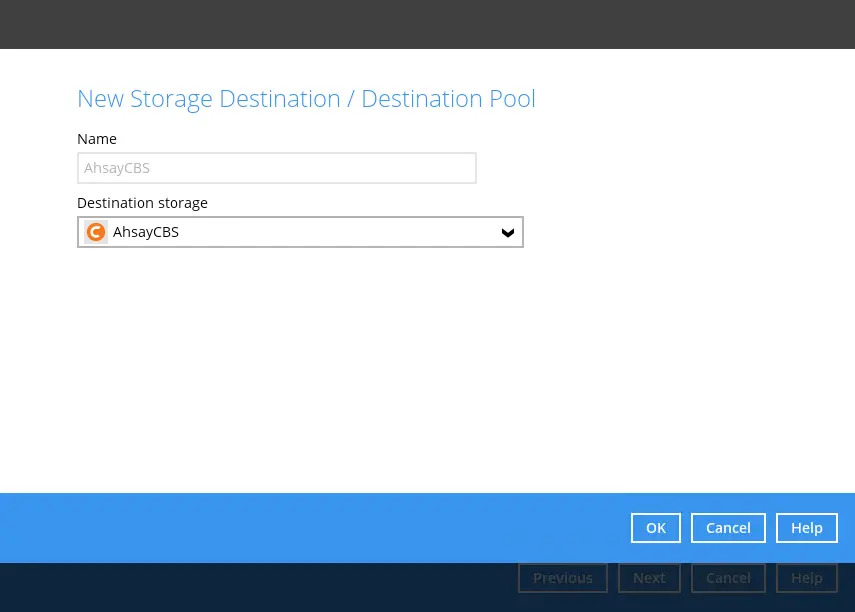Click the dimmed Previous button
Screen dimensions: 855x612
coord(562,578)
